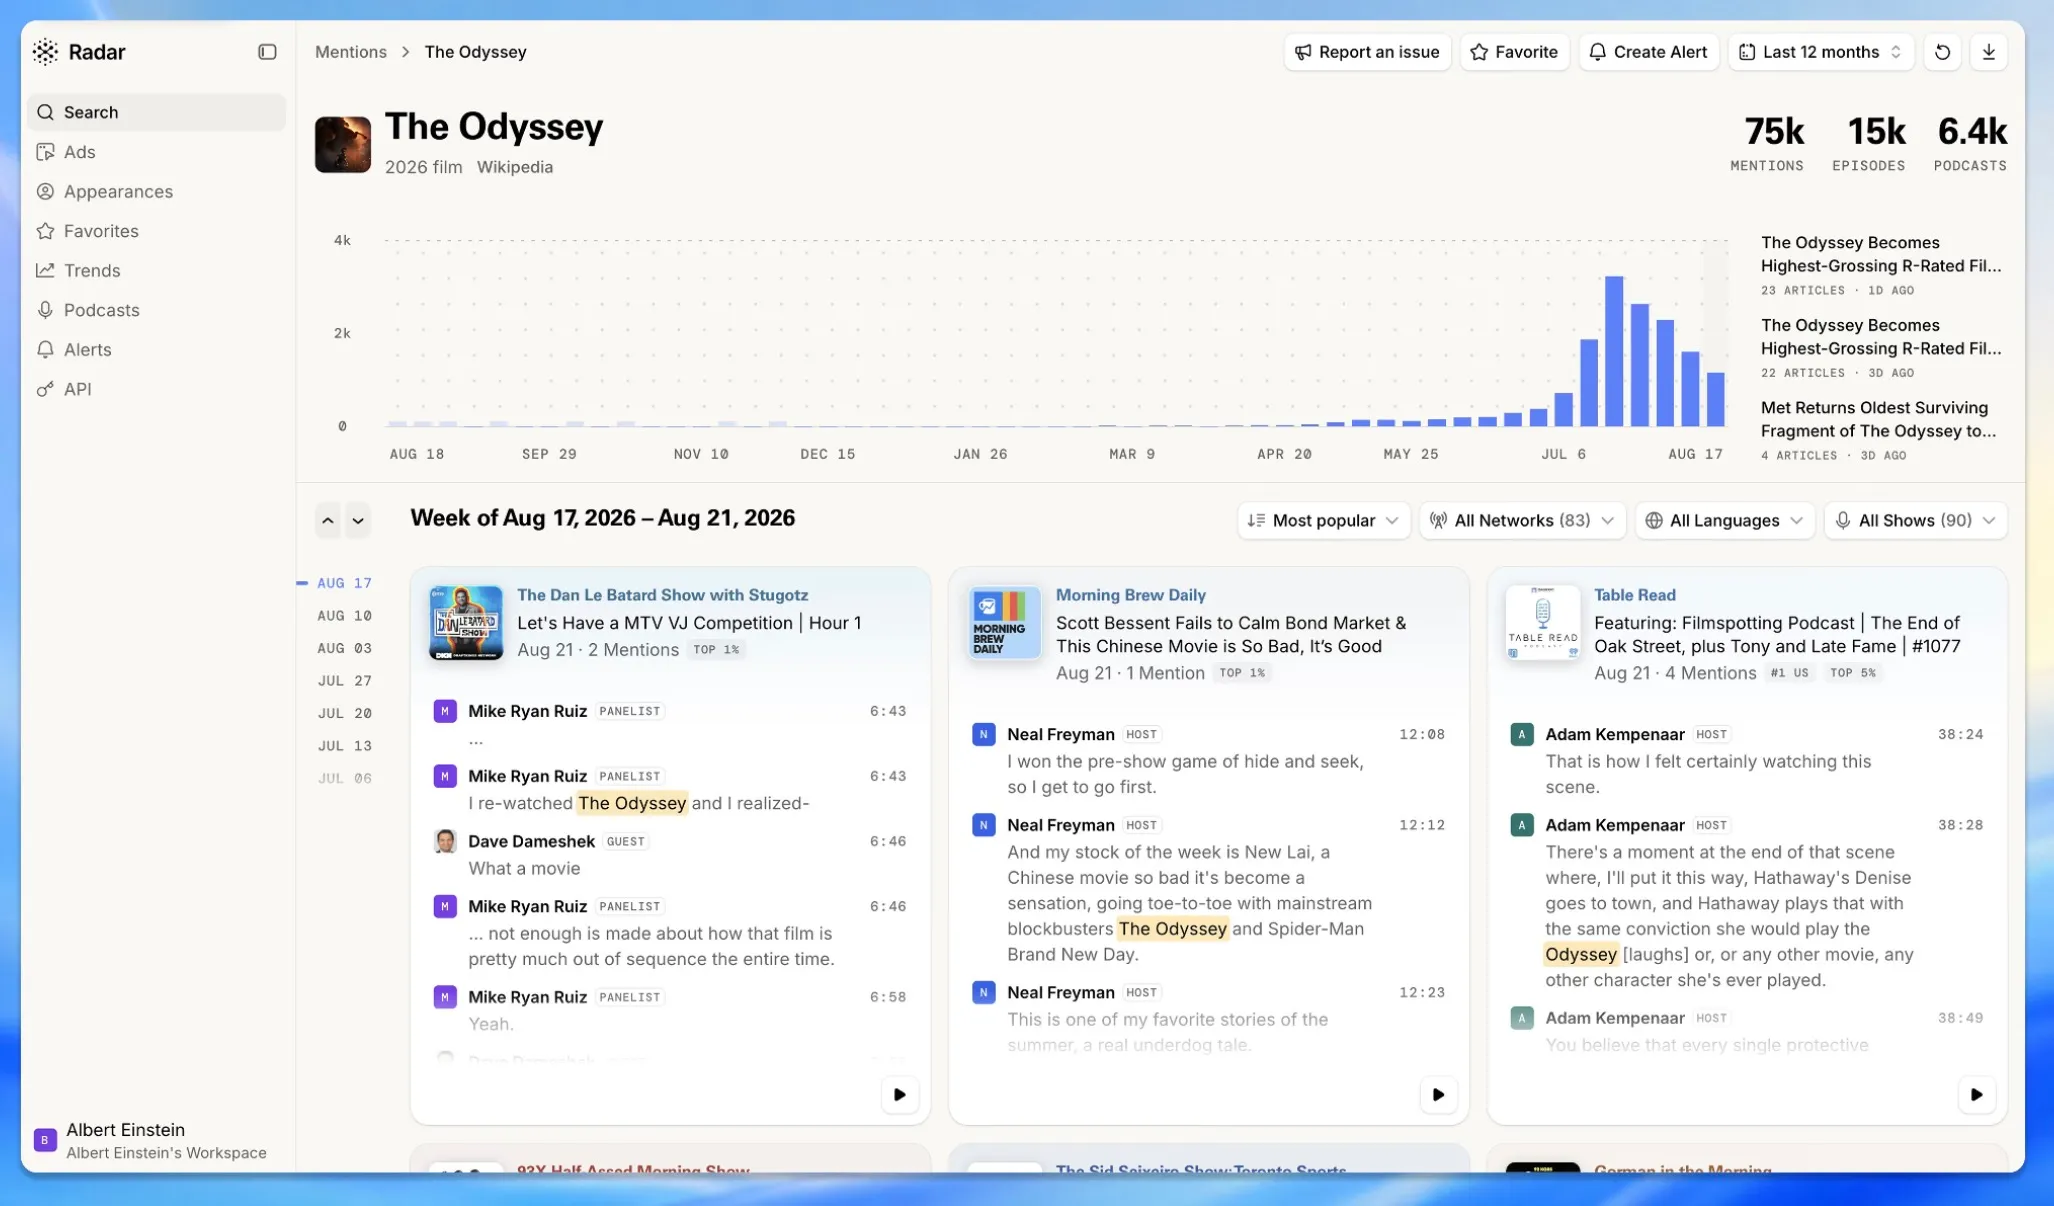Click the Create Alert button
This screenshot has width=2054, height=1206.
click(1648, 52)
